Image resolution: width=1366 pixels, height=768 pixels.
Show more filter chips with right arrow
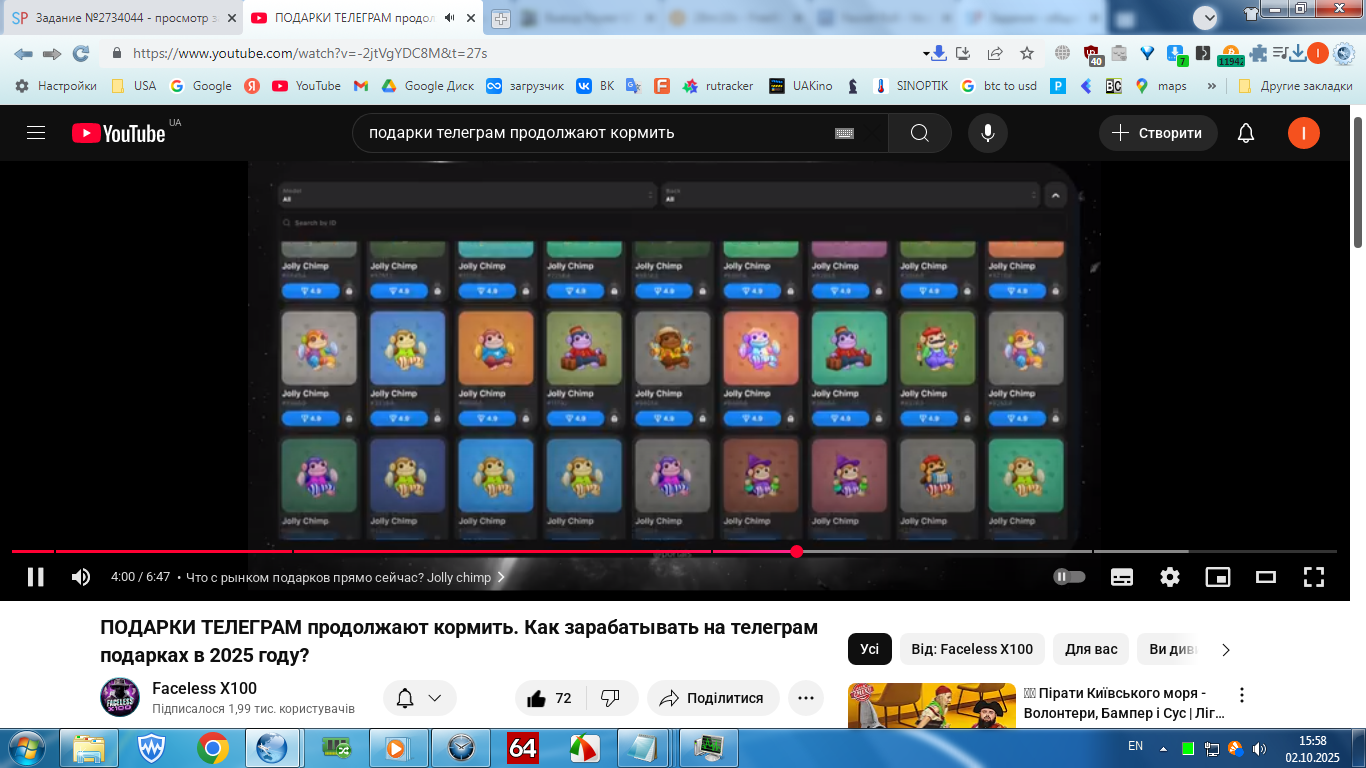click(x=1226, y=649)
